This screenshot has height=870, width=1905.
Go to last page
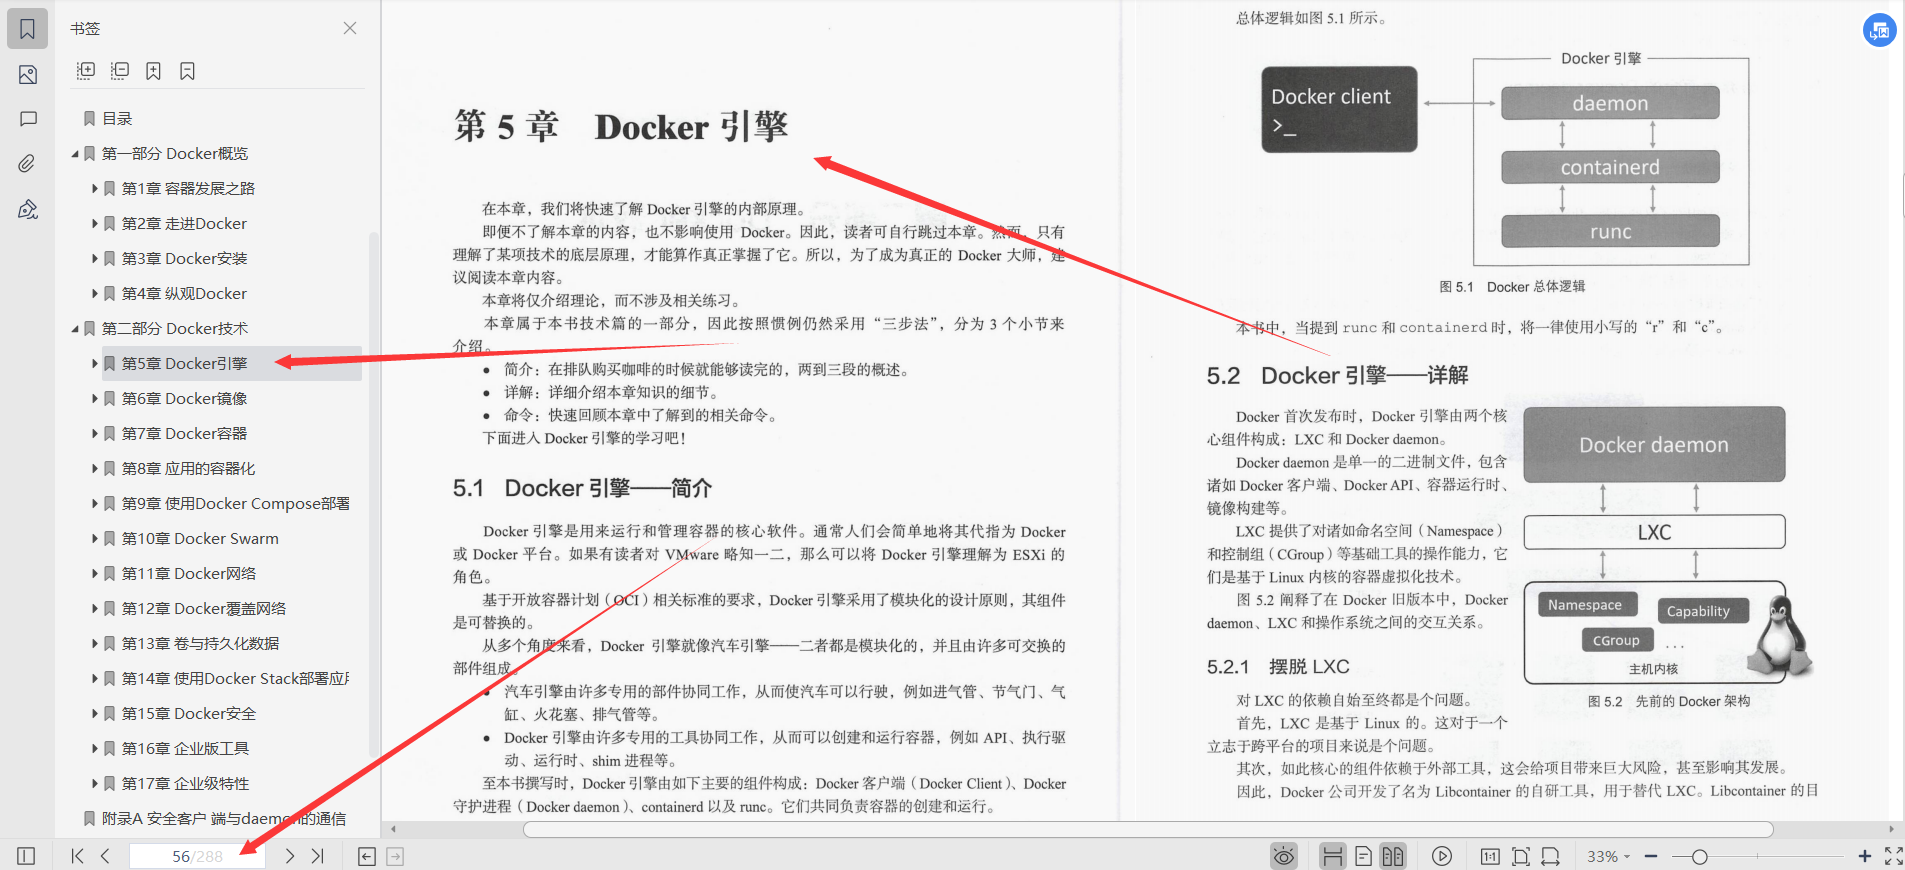[318, 856]
